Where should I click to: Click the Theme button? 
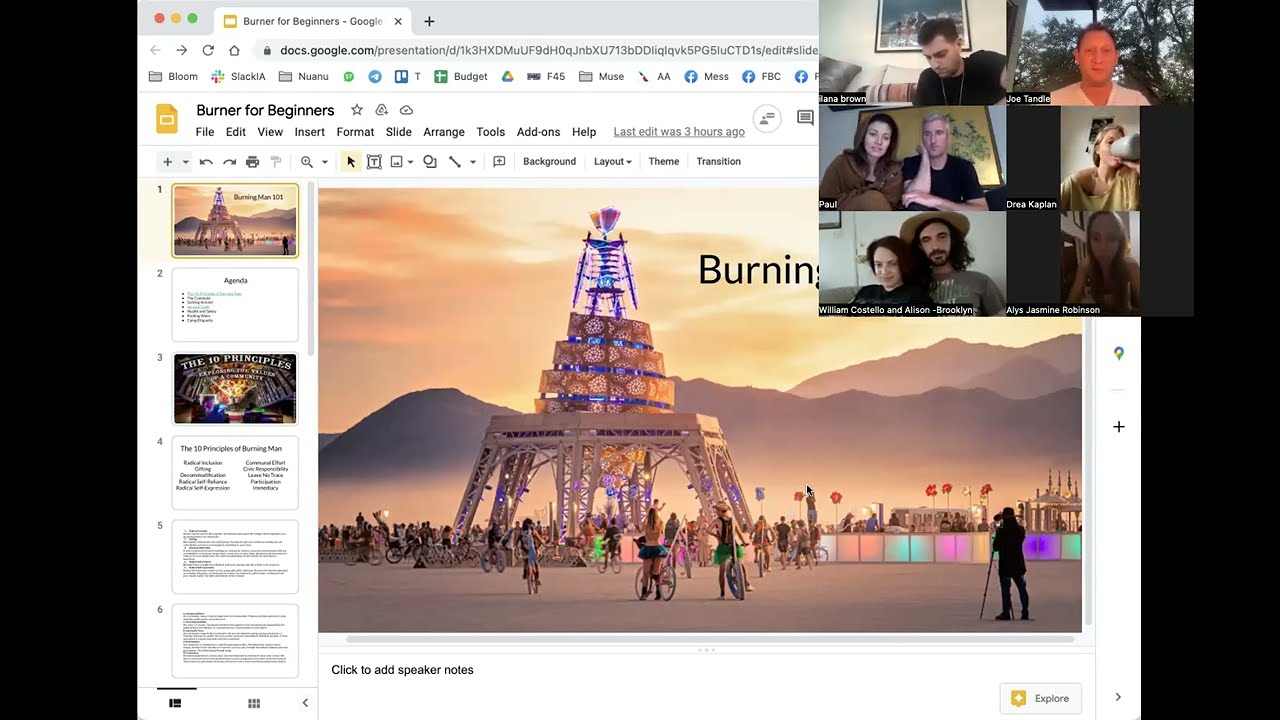click(664, 162)
